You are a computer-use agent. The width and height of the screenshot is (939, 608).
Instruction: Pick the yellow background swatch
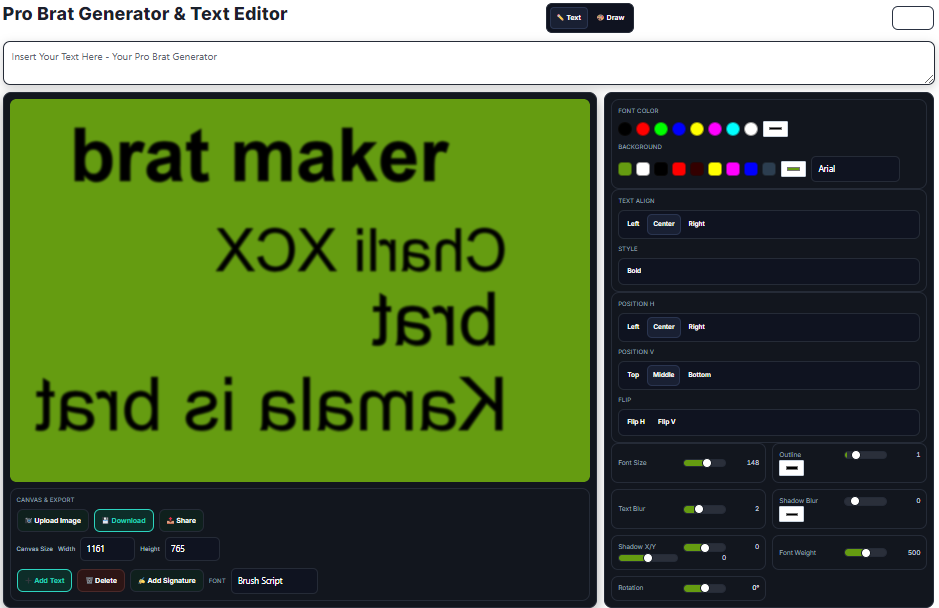[x=715, y=169]
